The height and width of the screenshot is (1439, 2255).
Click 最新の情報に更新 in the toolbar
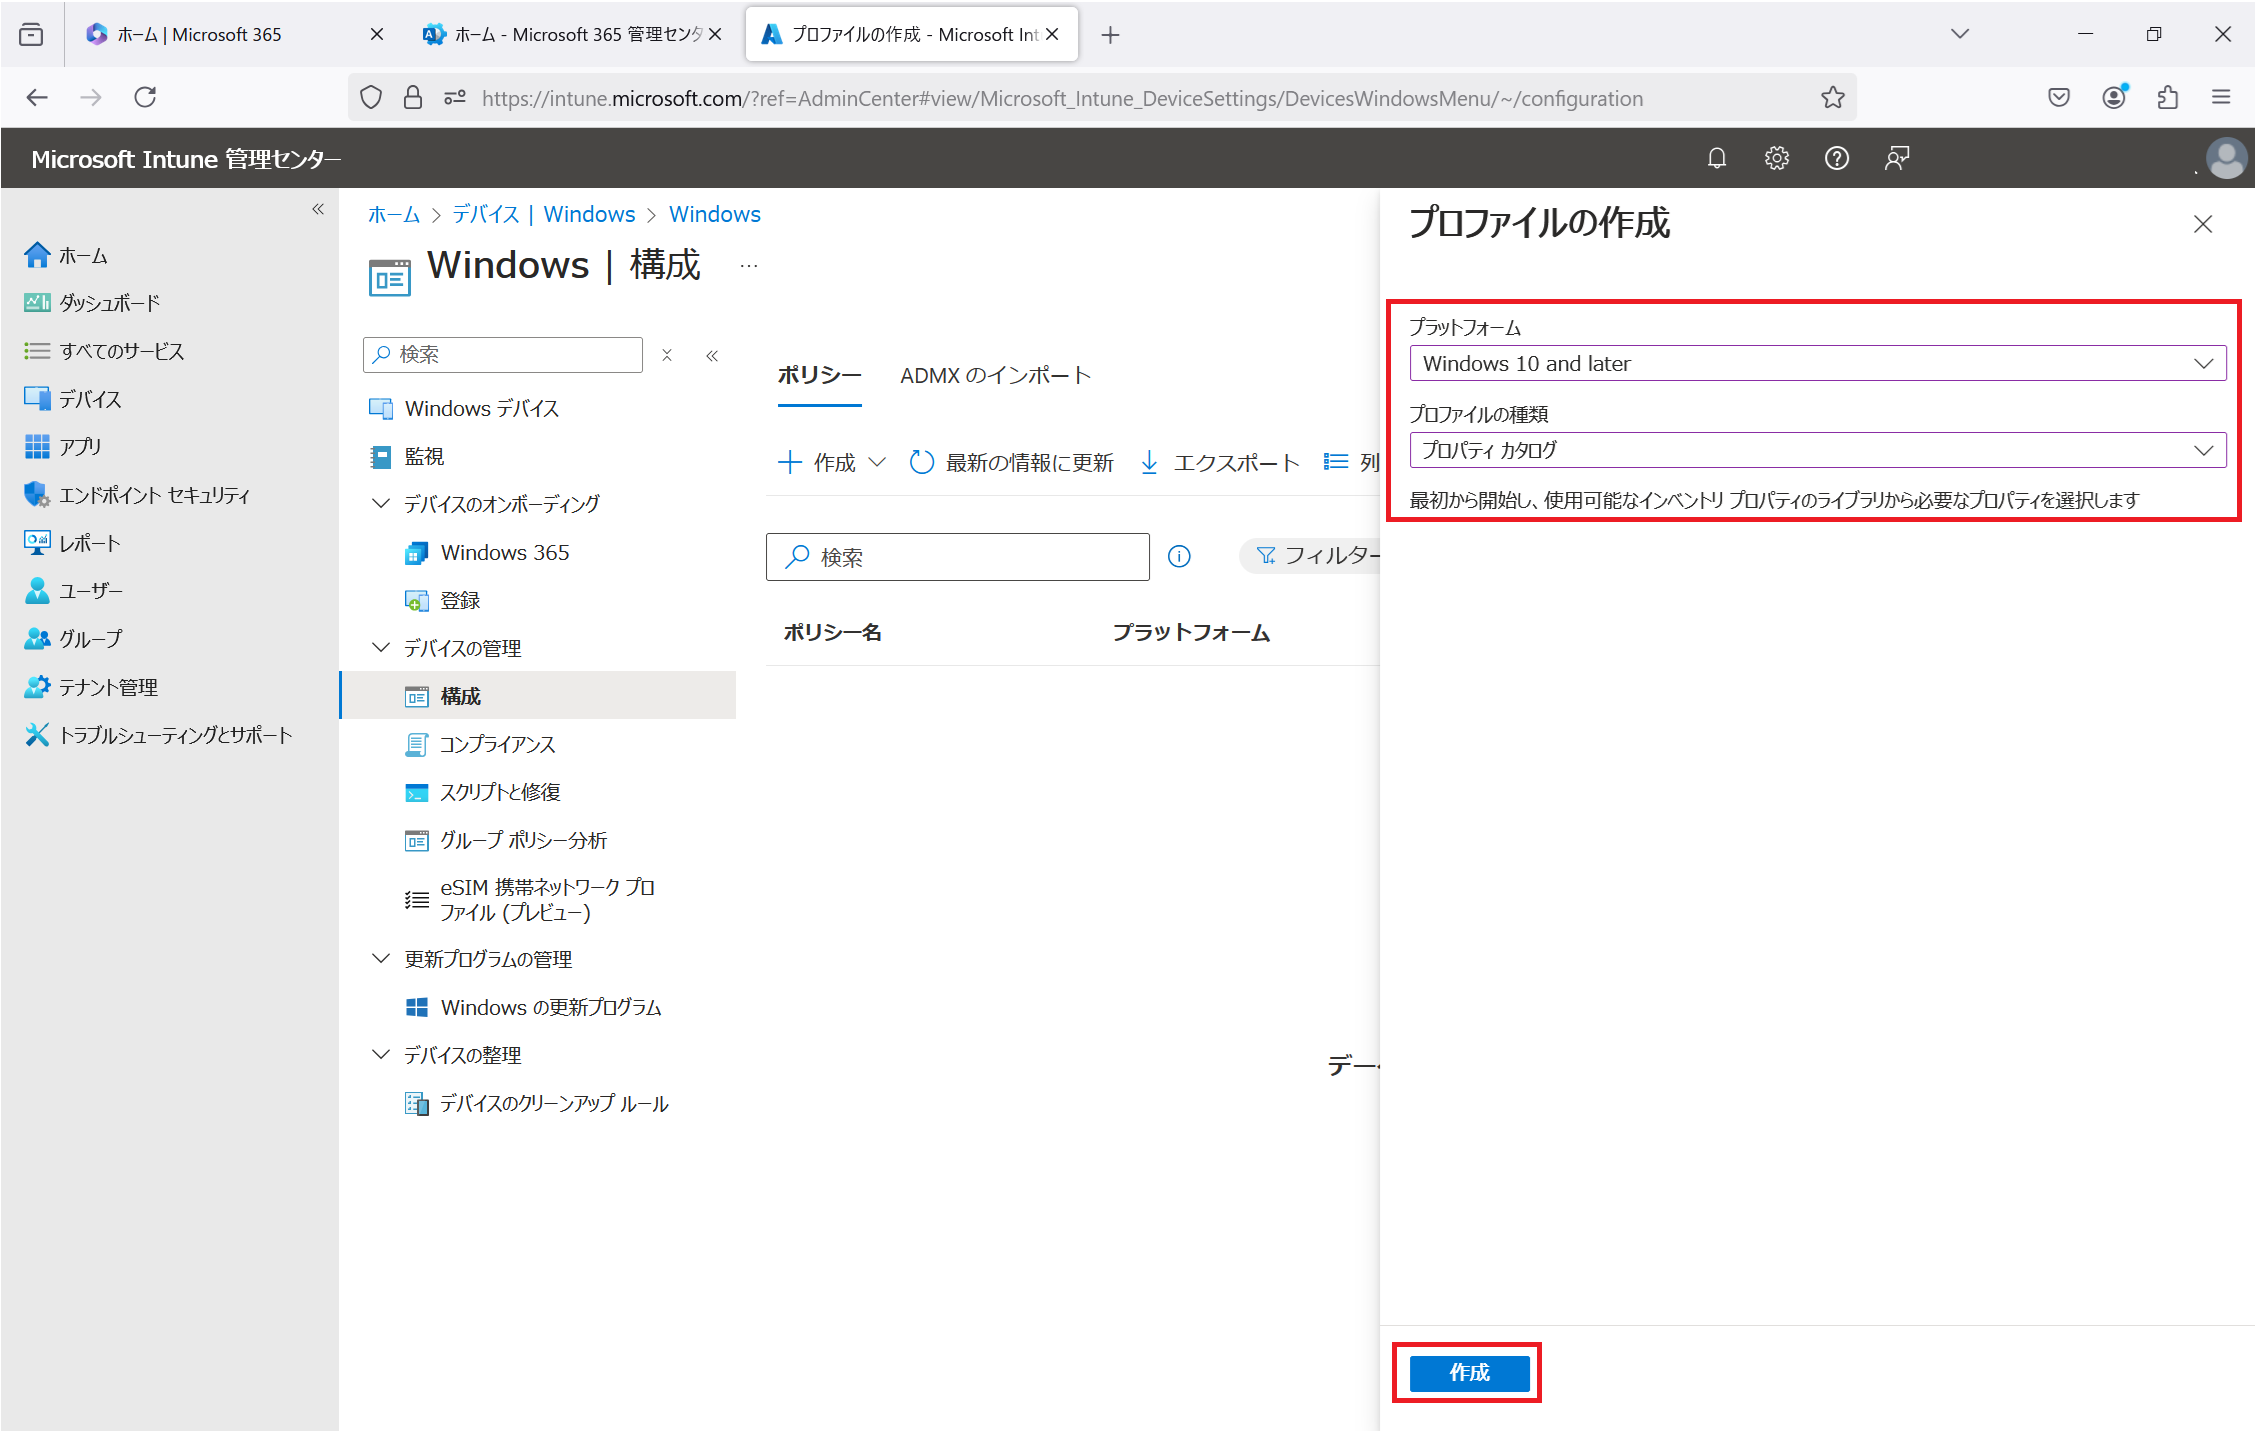[1011, 462]
